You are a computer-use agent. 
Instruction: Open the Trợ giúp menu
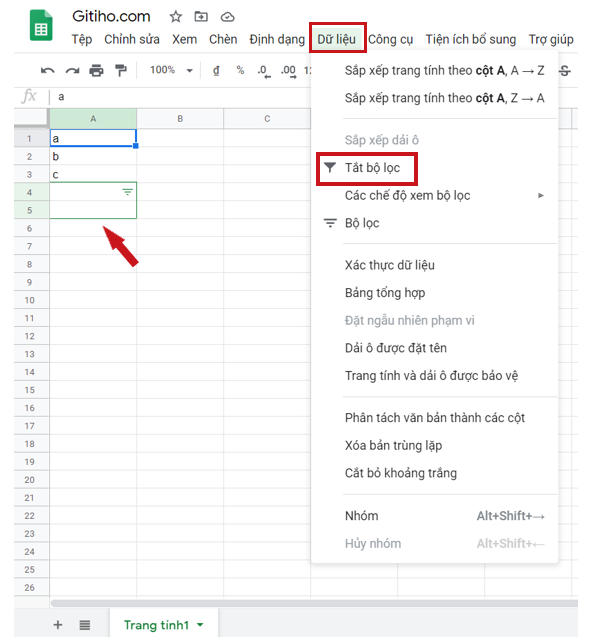click(x=551, y=39)
